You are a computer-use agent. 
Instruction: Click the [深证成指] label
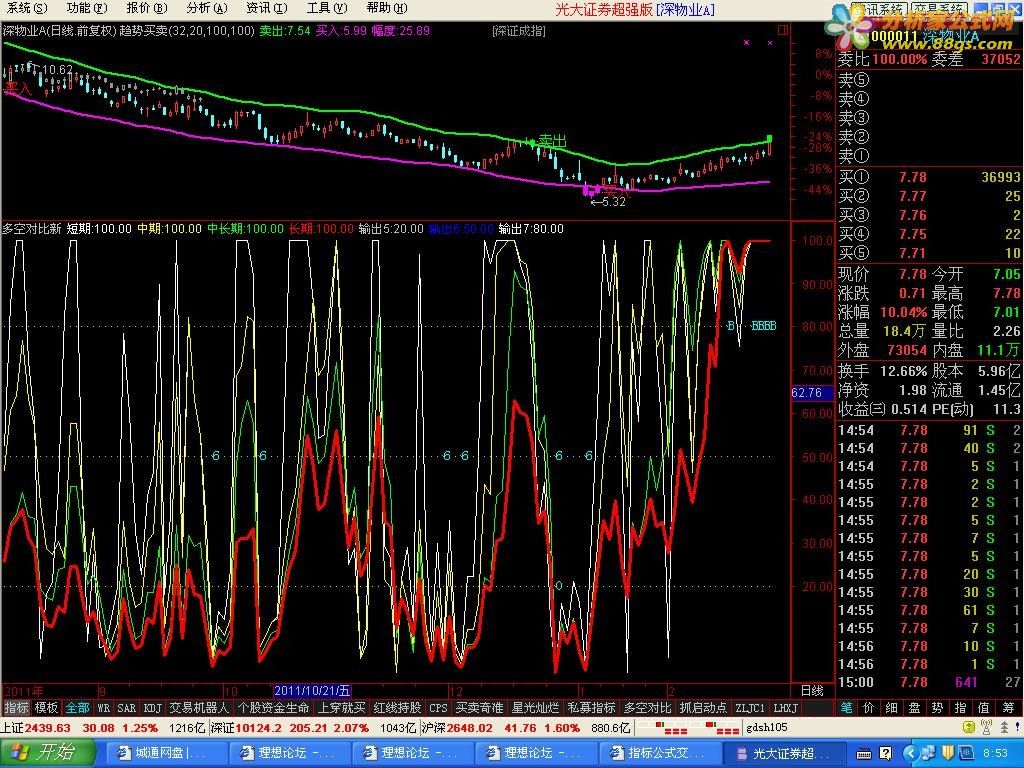519,31
